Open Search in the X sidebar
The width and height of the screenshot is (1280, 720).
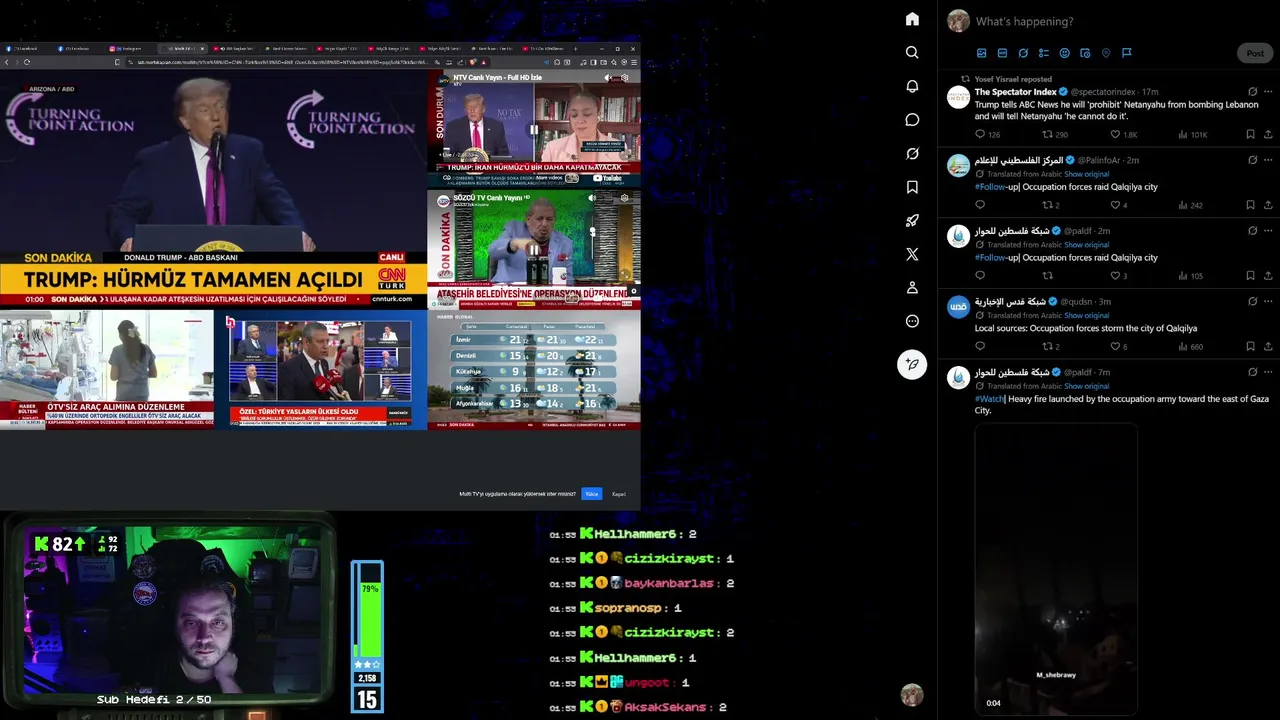[x=912, y=52]
